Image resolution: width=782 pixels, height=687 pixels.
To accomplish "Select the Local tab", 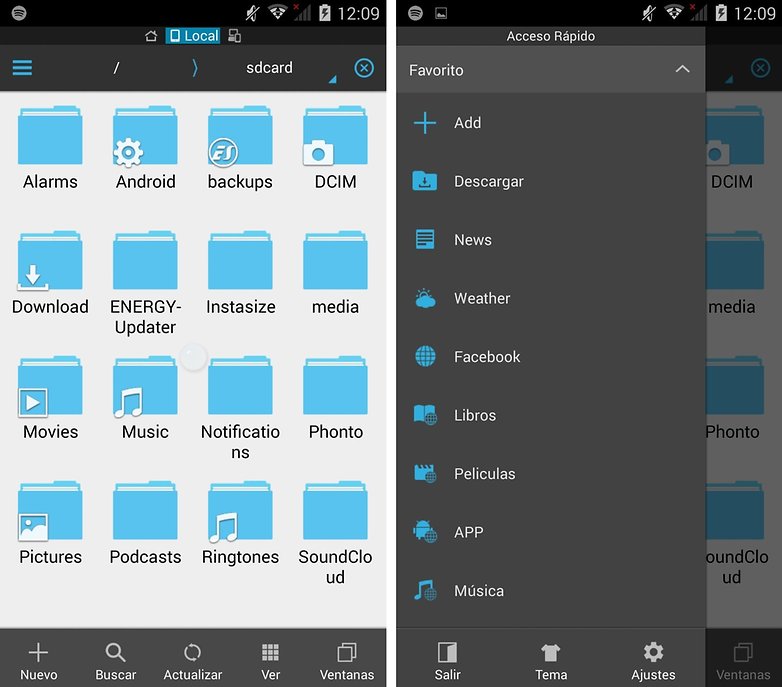I will 193,36.
